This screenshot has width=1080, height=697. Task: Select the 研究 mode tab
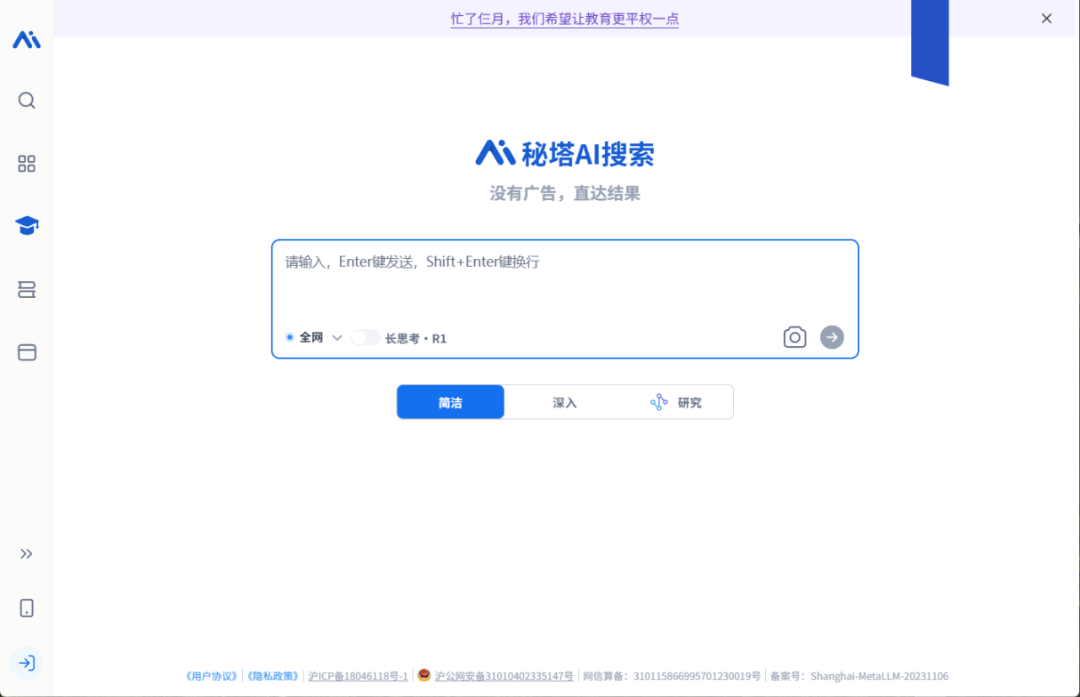[x=676, y=402]
